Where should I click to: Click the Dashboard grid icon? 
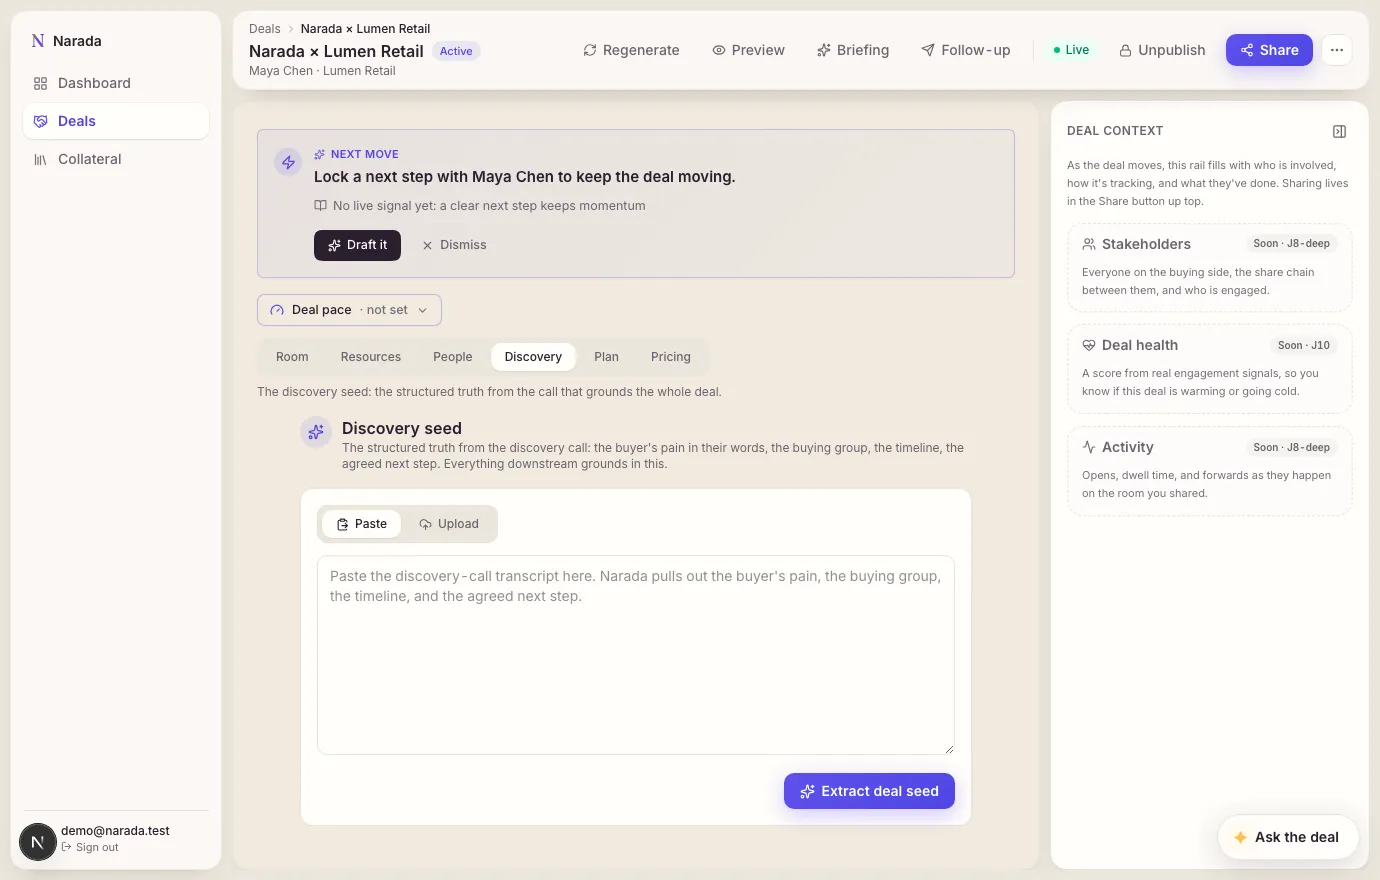click(x=40, y=83)
